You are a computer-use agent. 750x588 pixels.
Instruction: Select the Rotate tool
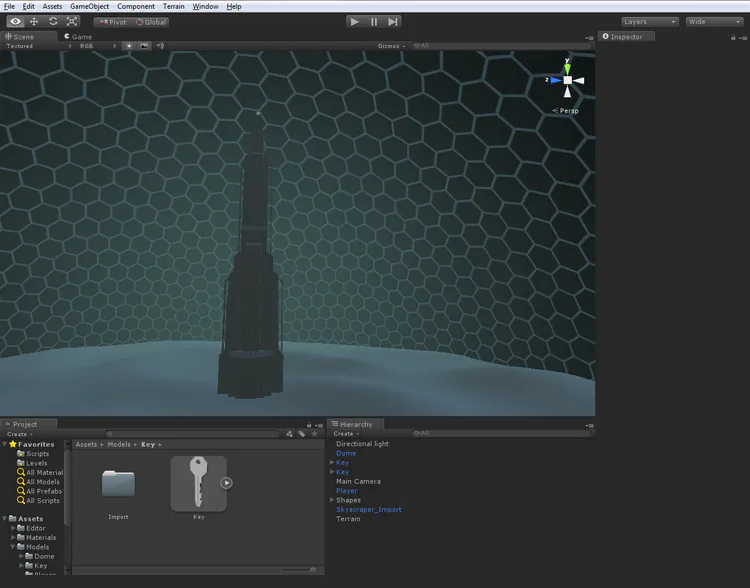(x=53, y=21)
